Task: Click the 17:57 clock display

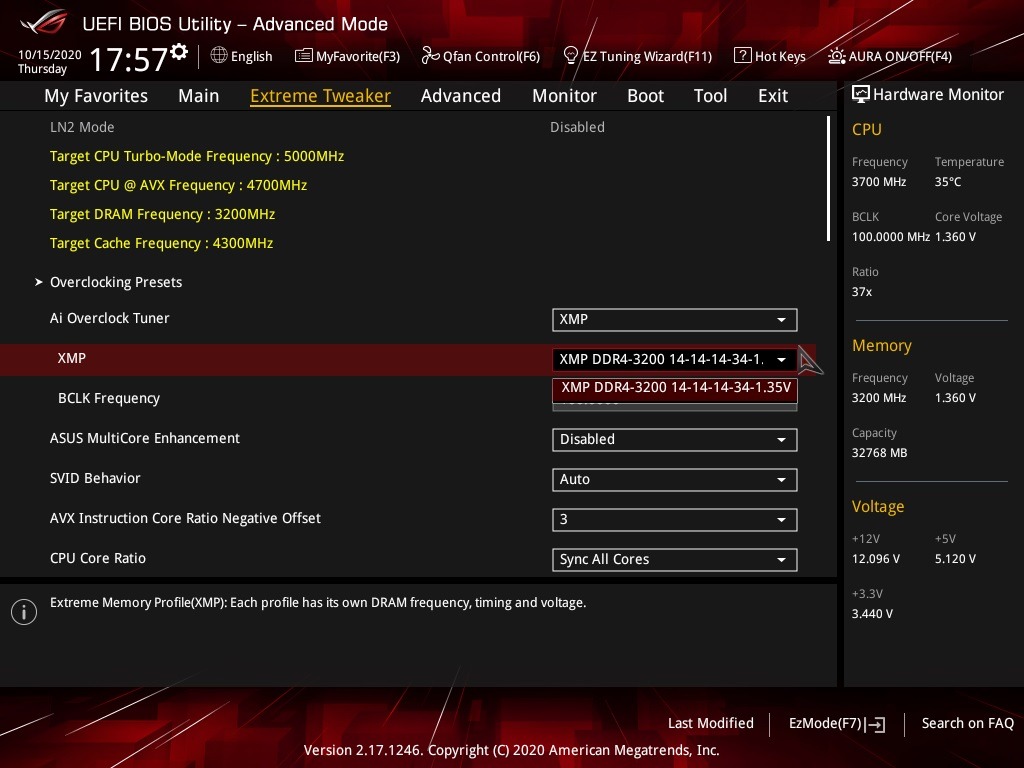Action: pos(129,59)
